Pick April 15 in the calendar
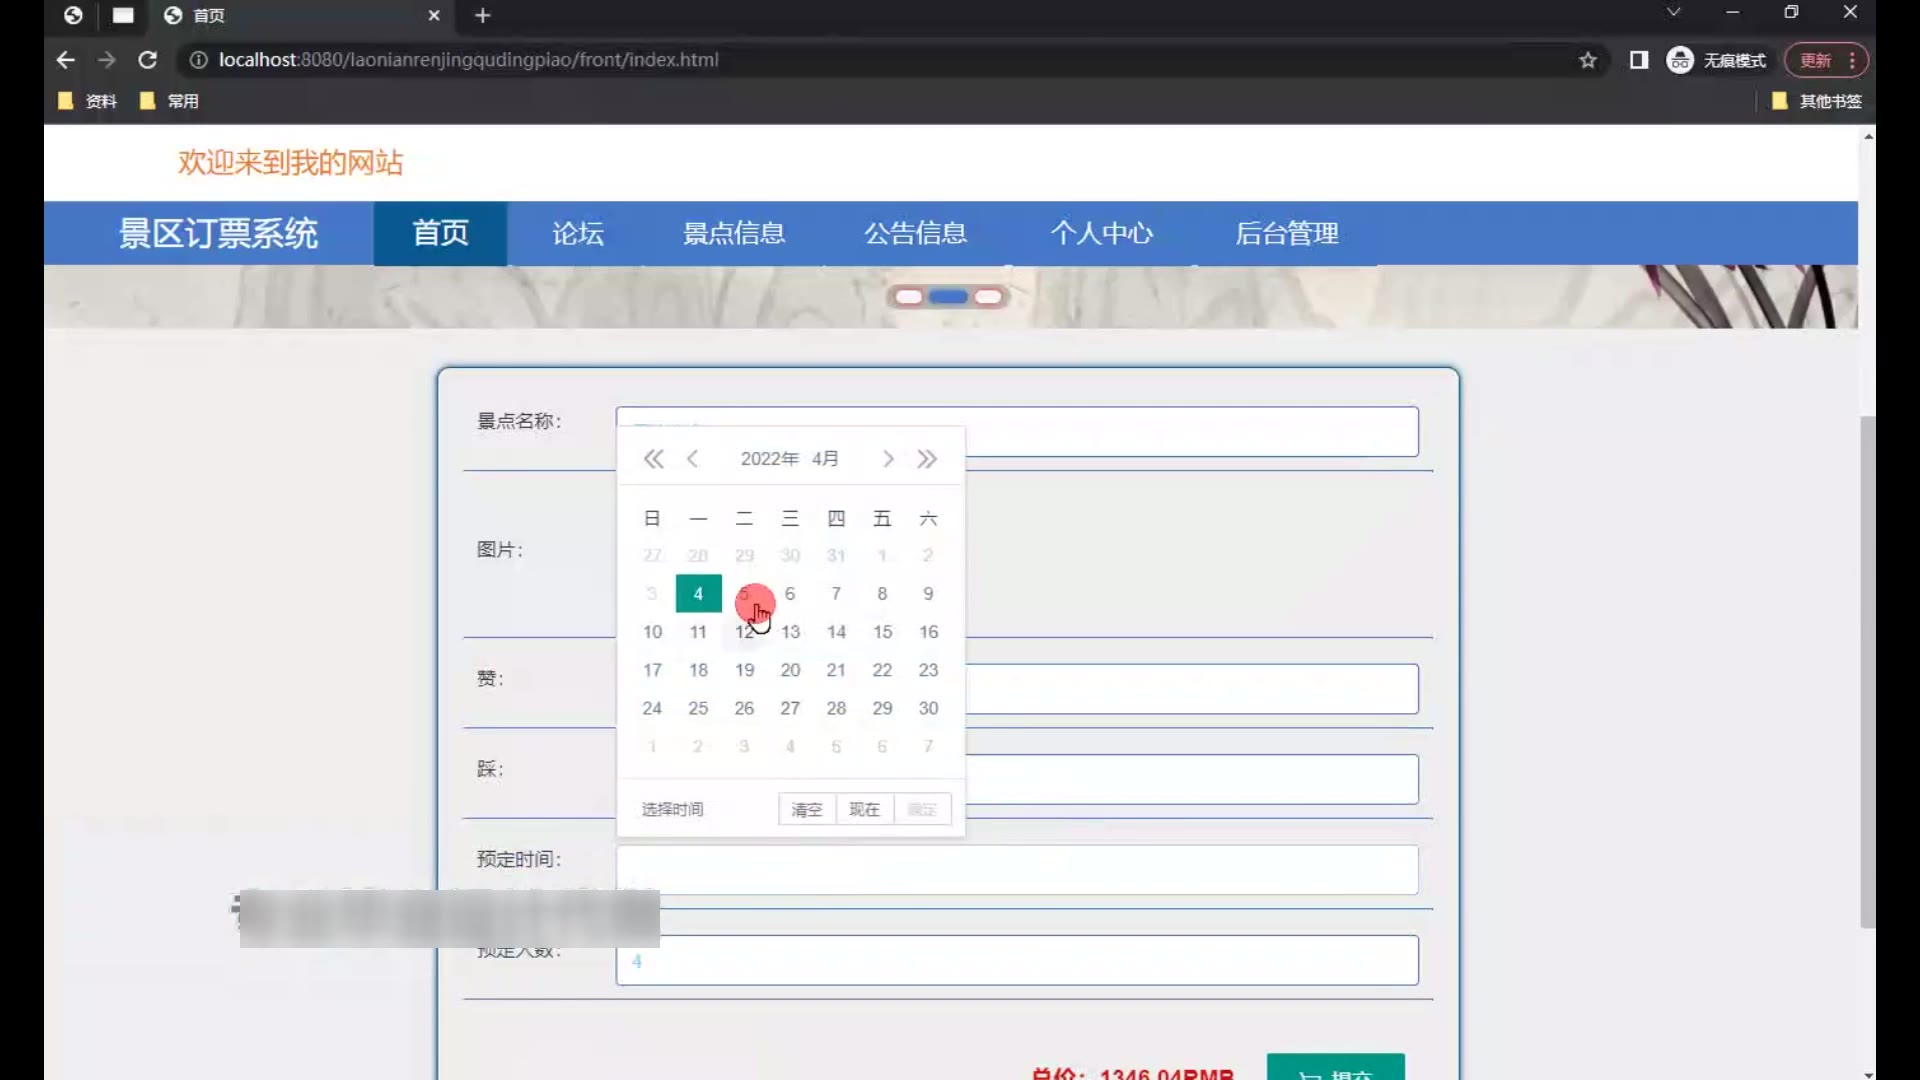 882,632
